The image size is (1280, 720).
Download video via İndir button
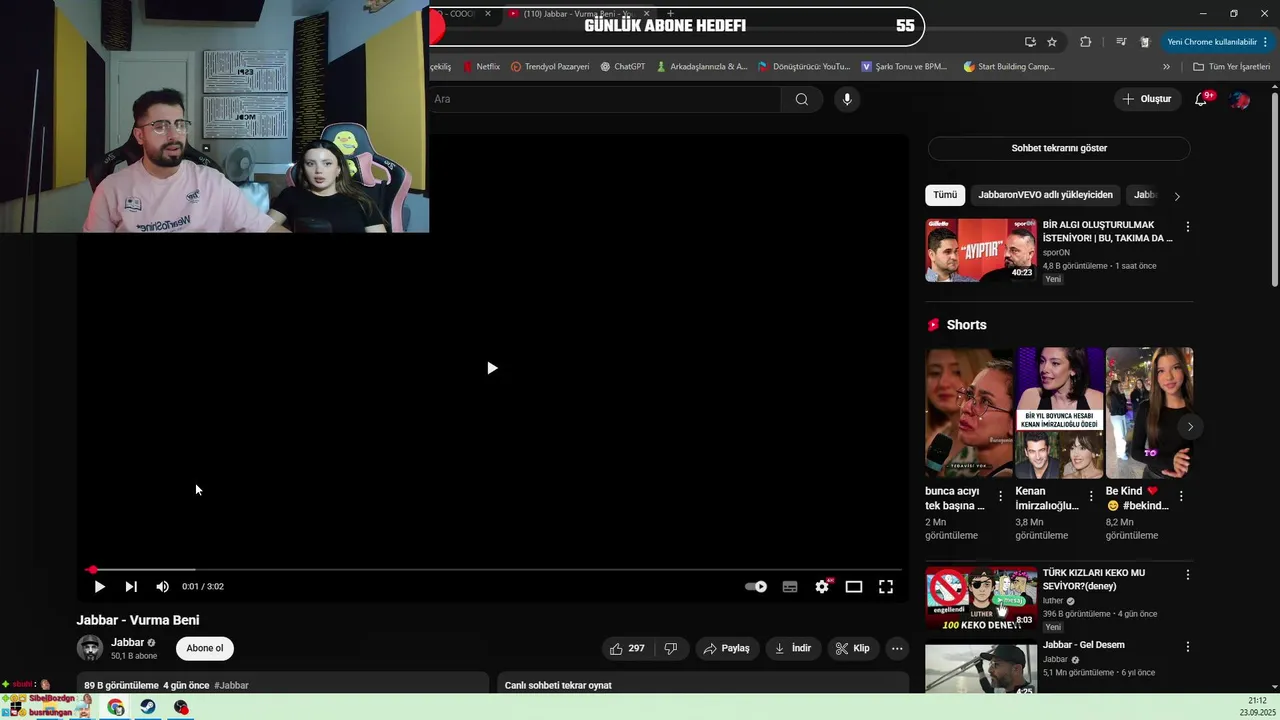click(x=793, y=648)
